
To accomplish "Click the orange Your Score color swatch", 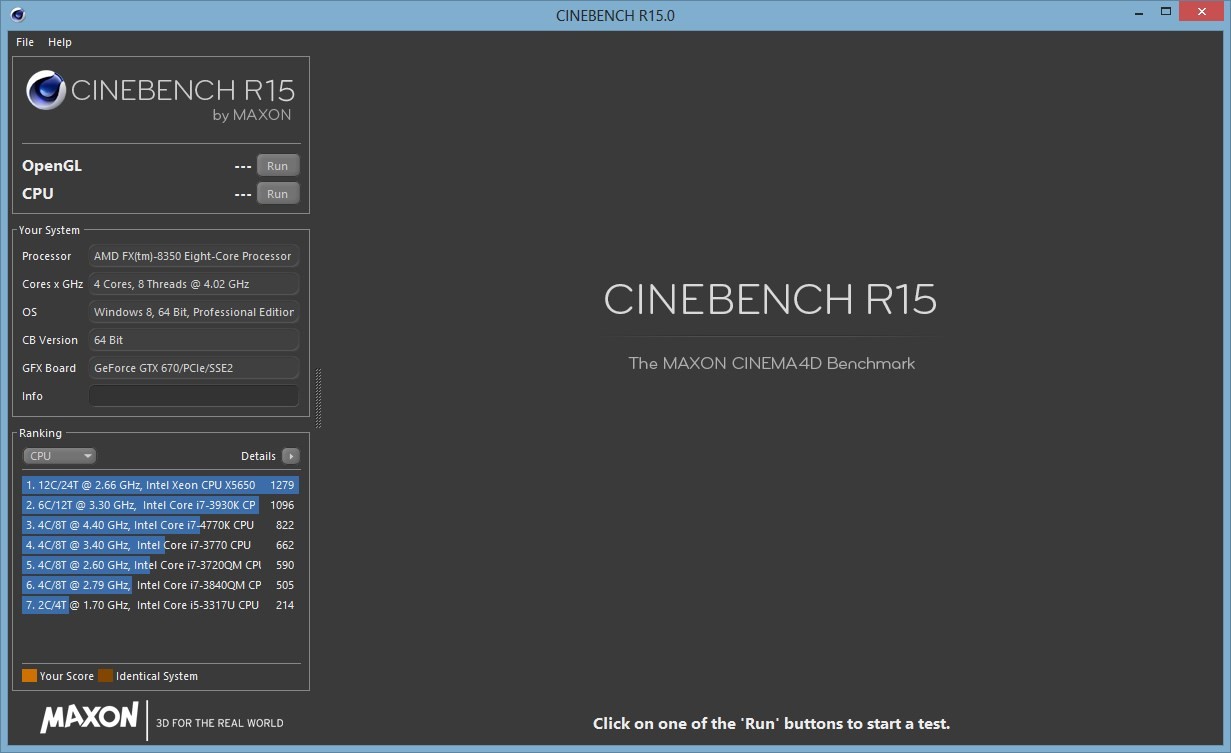I will coord(29,676).
